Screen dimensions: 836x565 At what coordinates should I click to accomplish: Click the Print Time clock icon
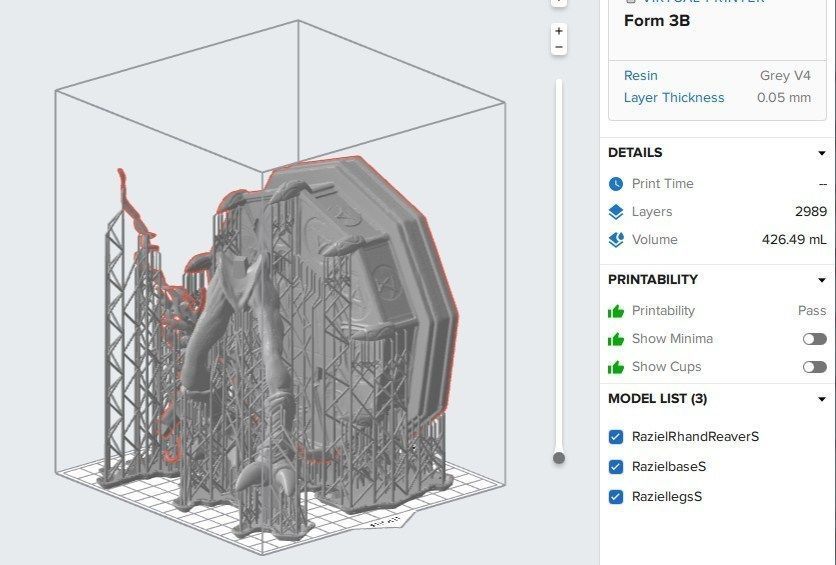(616, 184)
